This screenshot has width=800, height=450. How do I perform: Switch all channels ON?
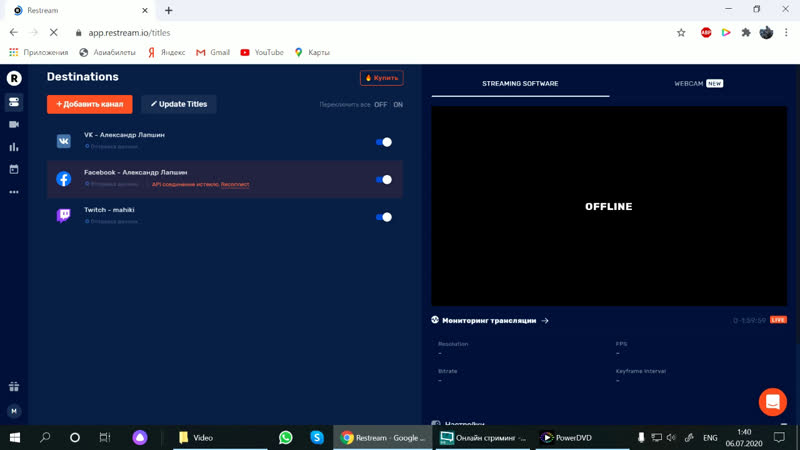(x=398, y=105)
